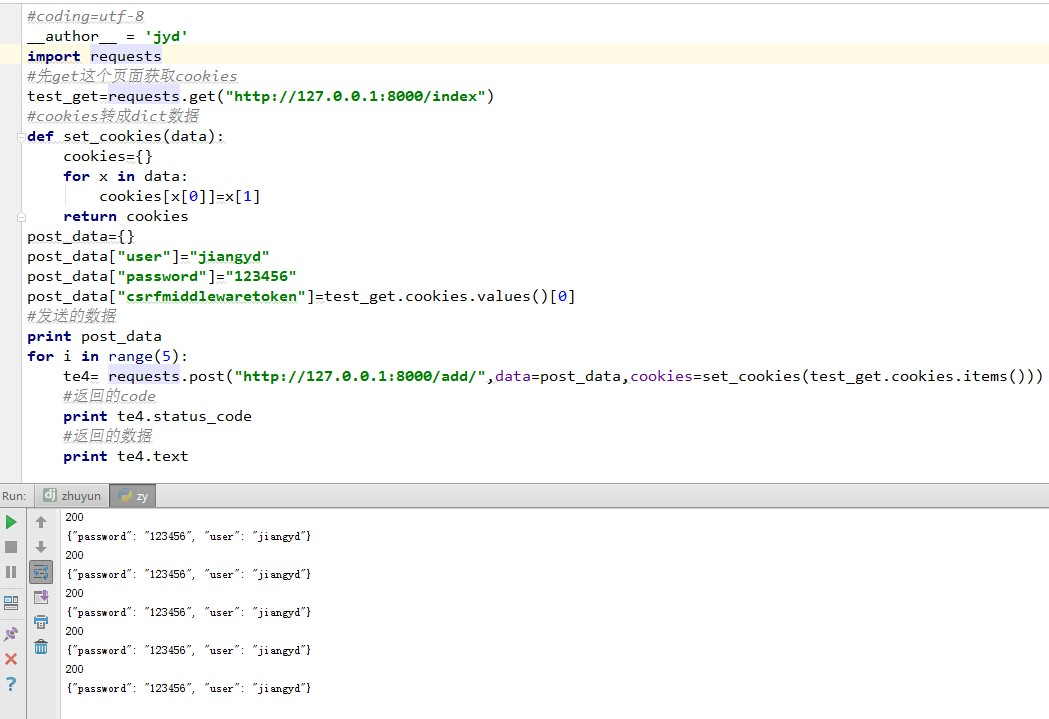Screen dimensions: 1049x719
Task: Switch to the zhuyun run tab
Action: 72,496
